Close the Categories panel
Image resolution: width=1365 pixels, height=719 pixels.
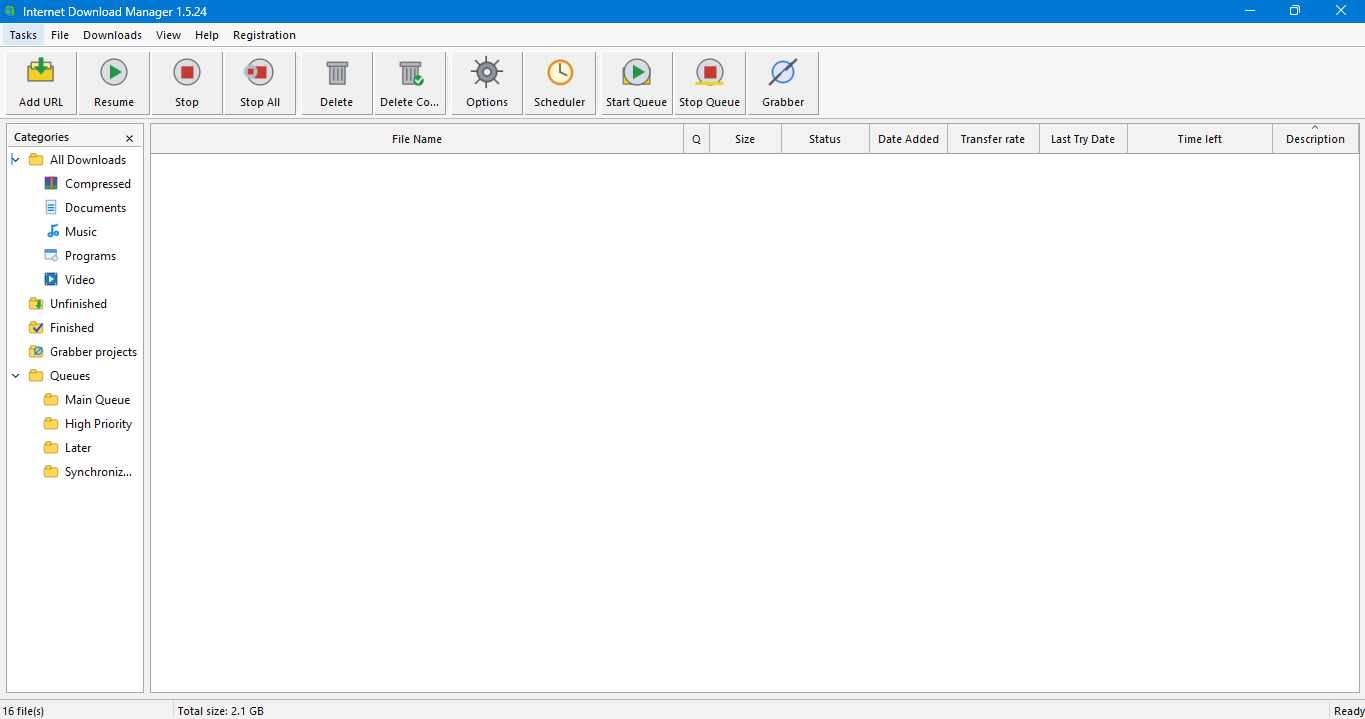pyautogui.click(x=129, y=138)
